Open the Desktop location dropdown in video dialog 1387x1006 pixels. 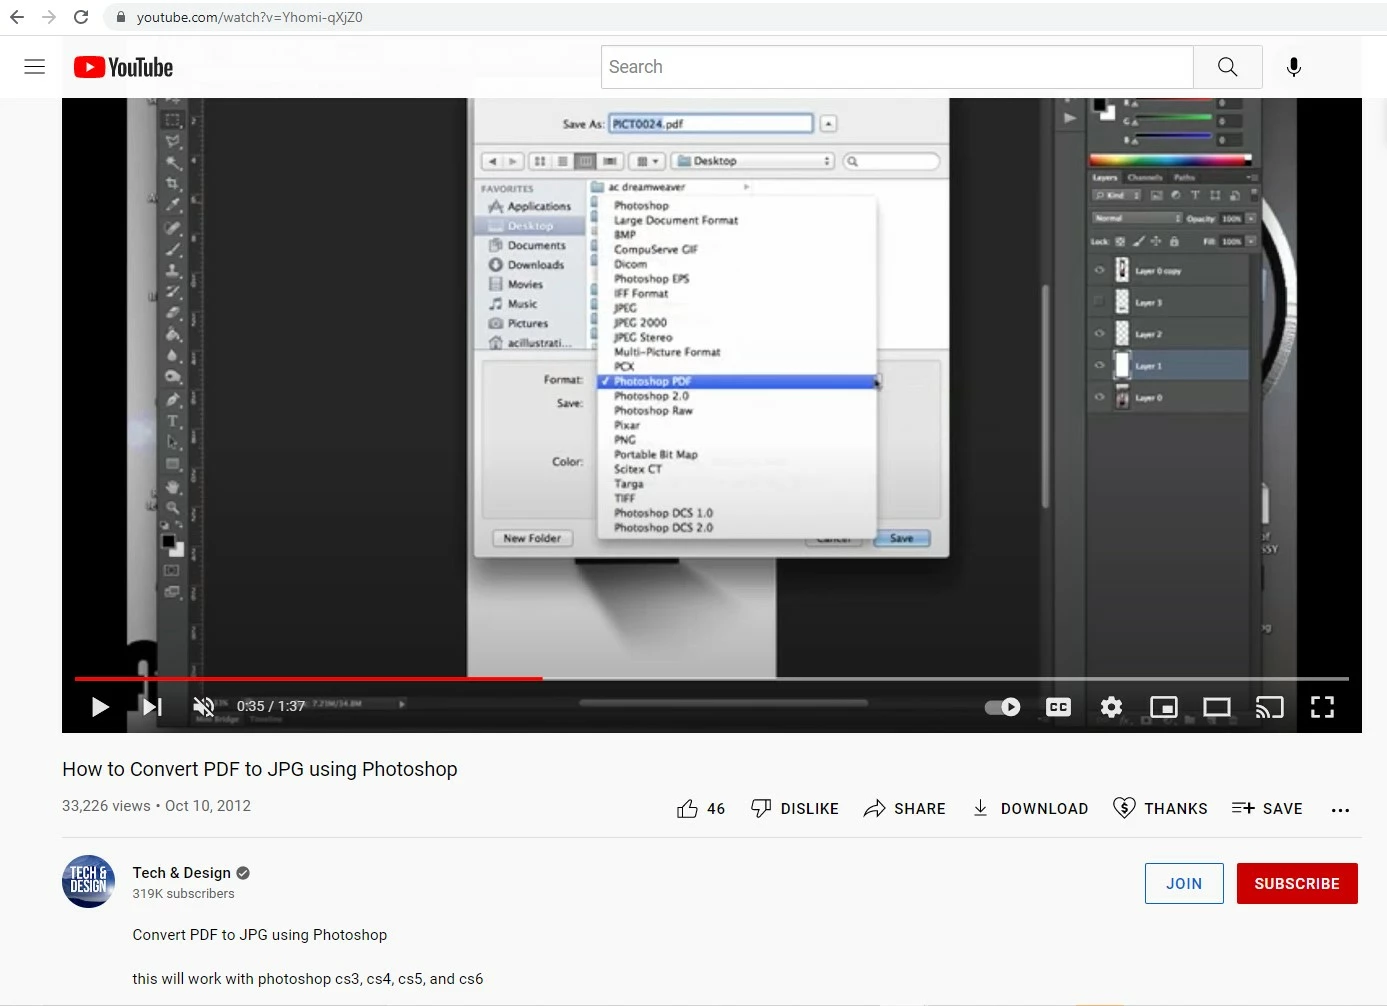(753, 161)
